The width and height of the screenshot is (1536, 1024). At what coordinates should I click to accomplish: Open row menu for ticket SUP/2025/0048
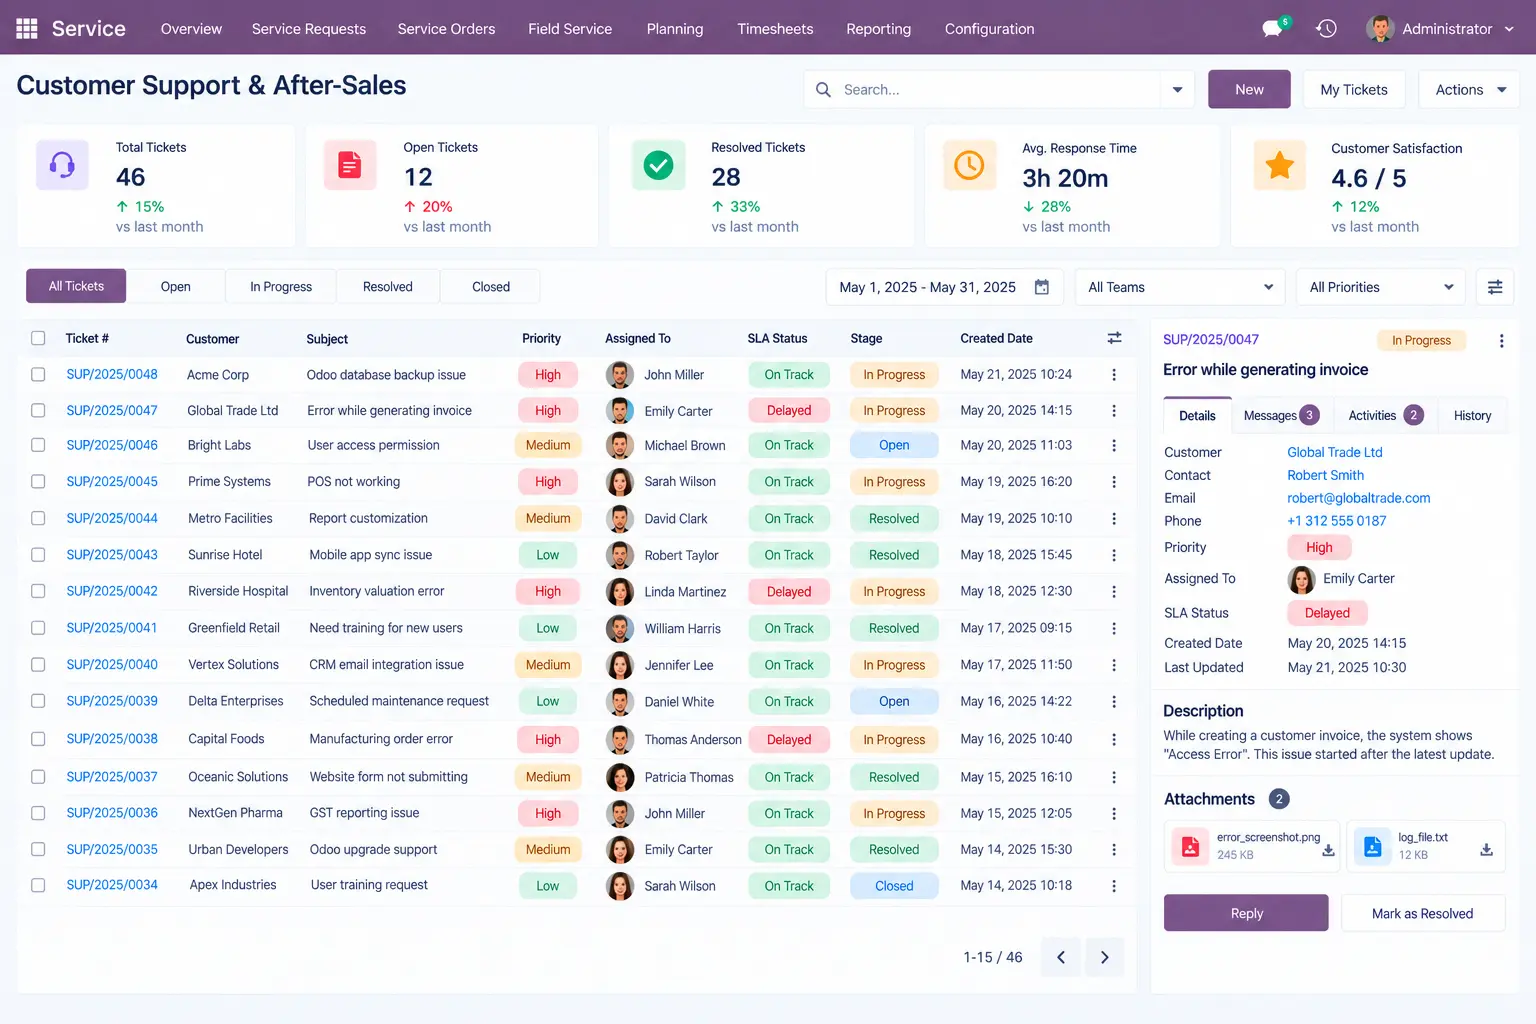pos(1114,375)
